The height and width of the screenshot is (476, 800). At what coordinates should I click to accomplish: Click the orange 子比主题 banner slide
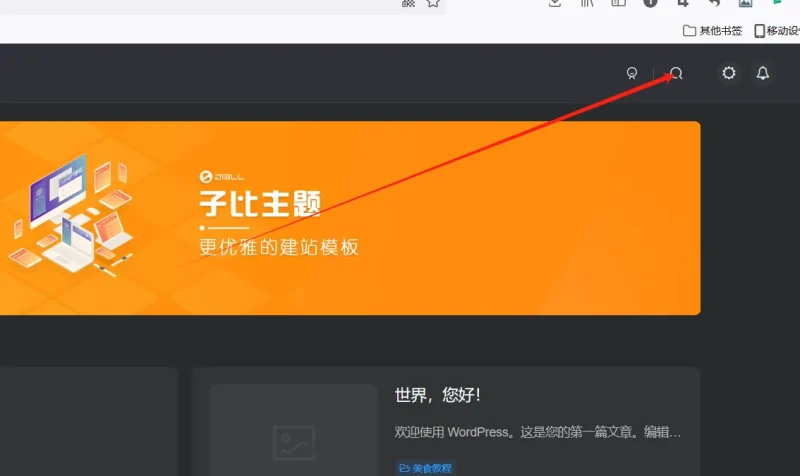[x=350, y=218]
